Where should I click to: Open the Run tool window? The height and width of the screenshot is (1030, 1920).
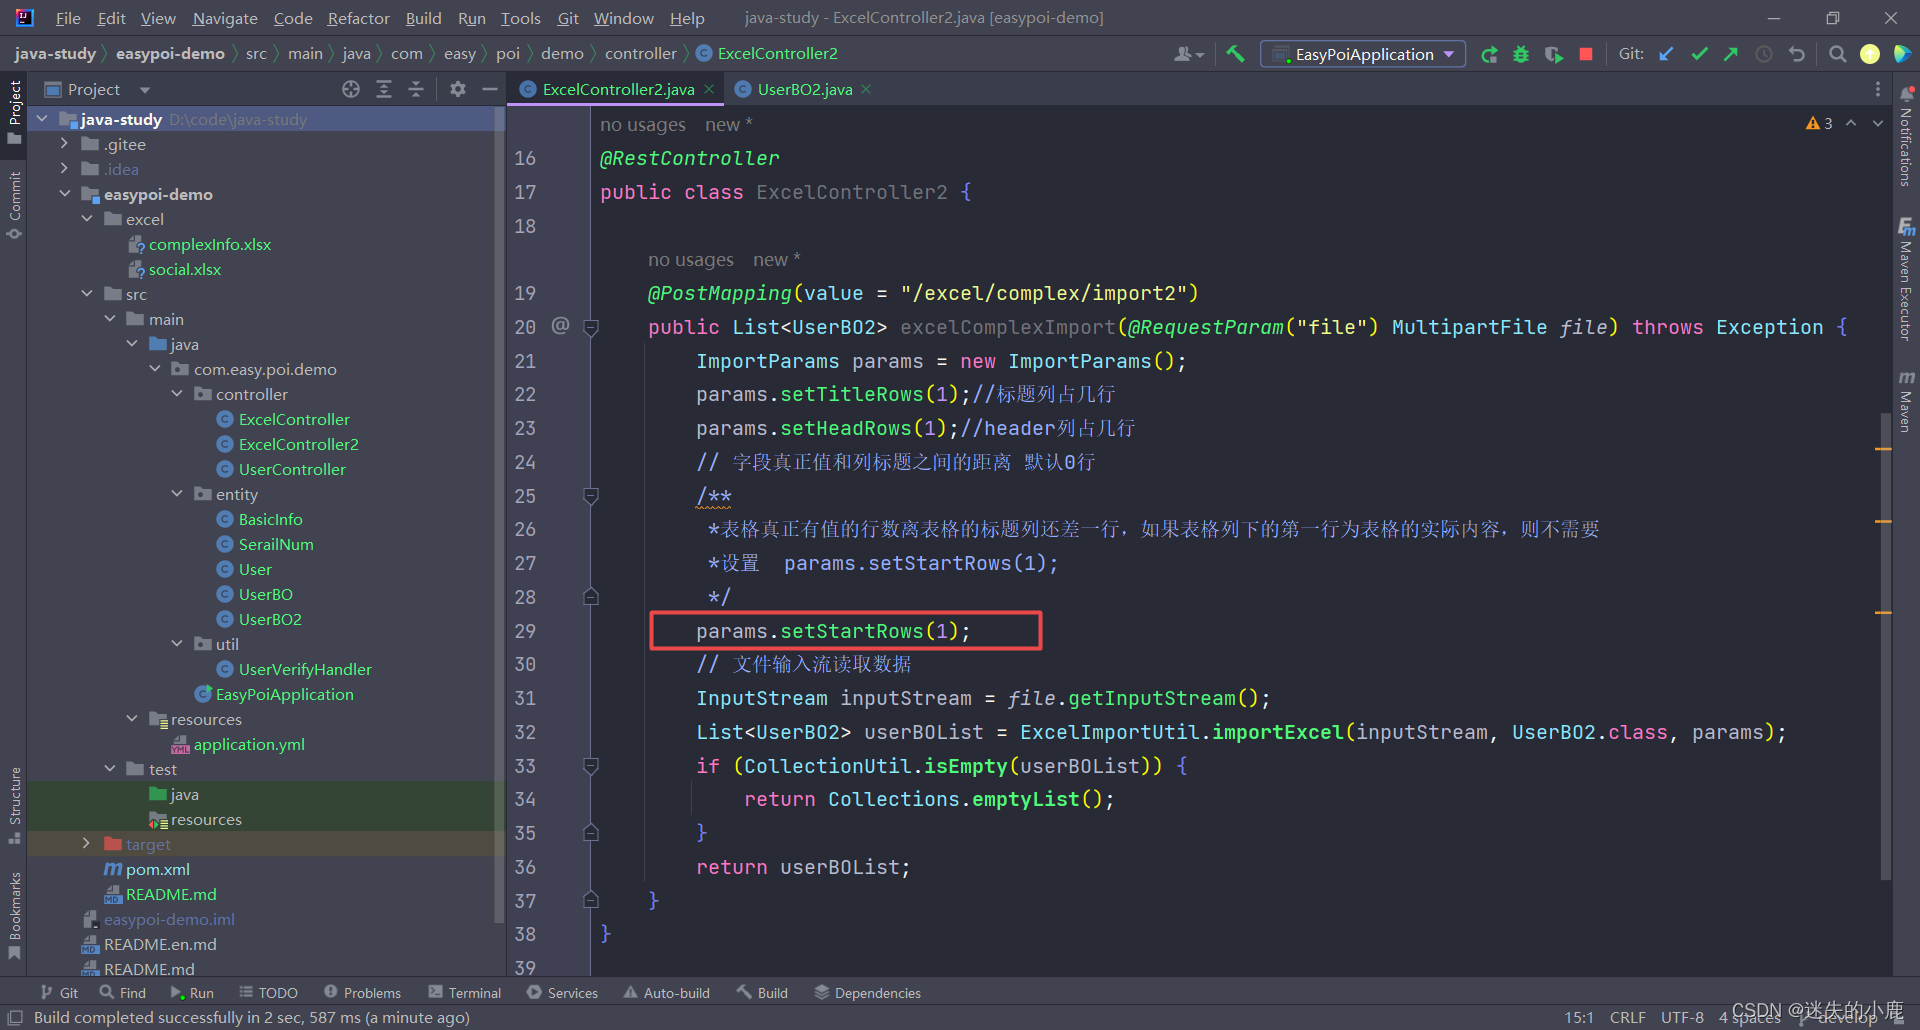(x=191, y=993)
